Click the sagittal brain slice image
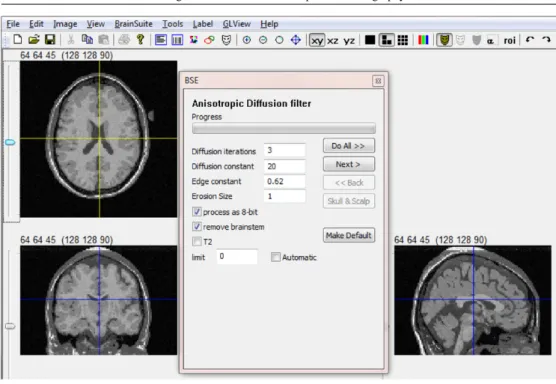Image resolution: width=556 pixels, height=384 pixels. click(473, 300)
